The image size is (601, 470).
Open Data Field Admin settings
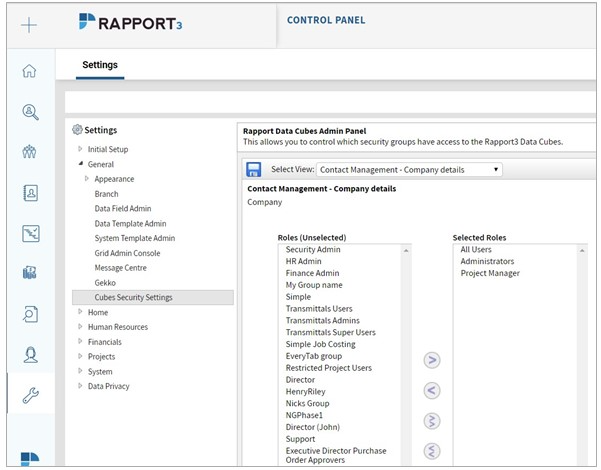point(123,209)
